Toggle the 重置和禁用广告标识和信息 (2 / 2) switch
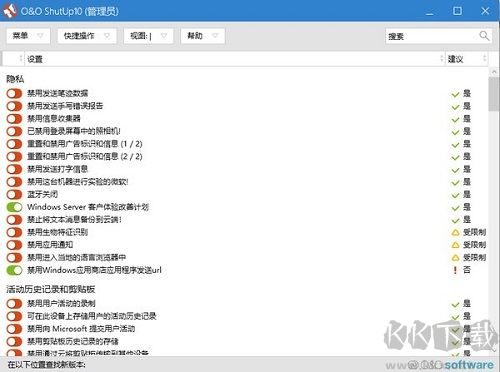 [x=14, y=157]
